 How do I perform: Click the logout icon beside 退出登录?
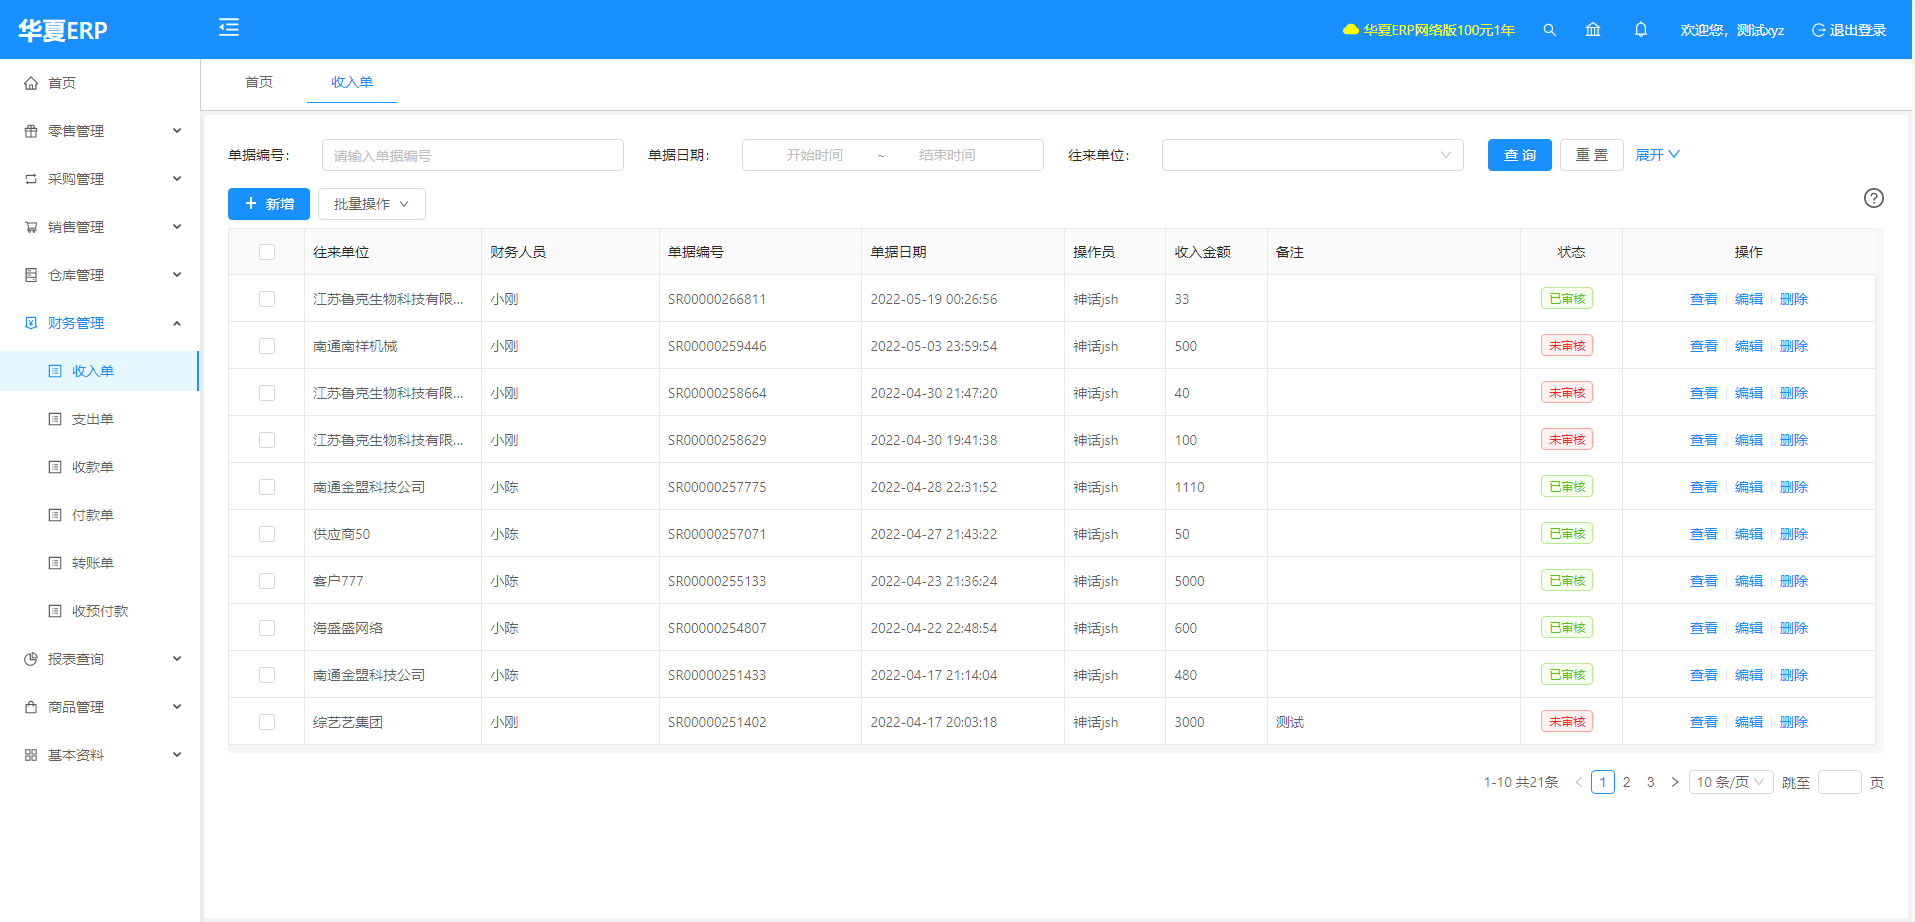click(x=1818, y=30)
